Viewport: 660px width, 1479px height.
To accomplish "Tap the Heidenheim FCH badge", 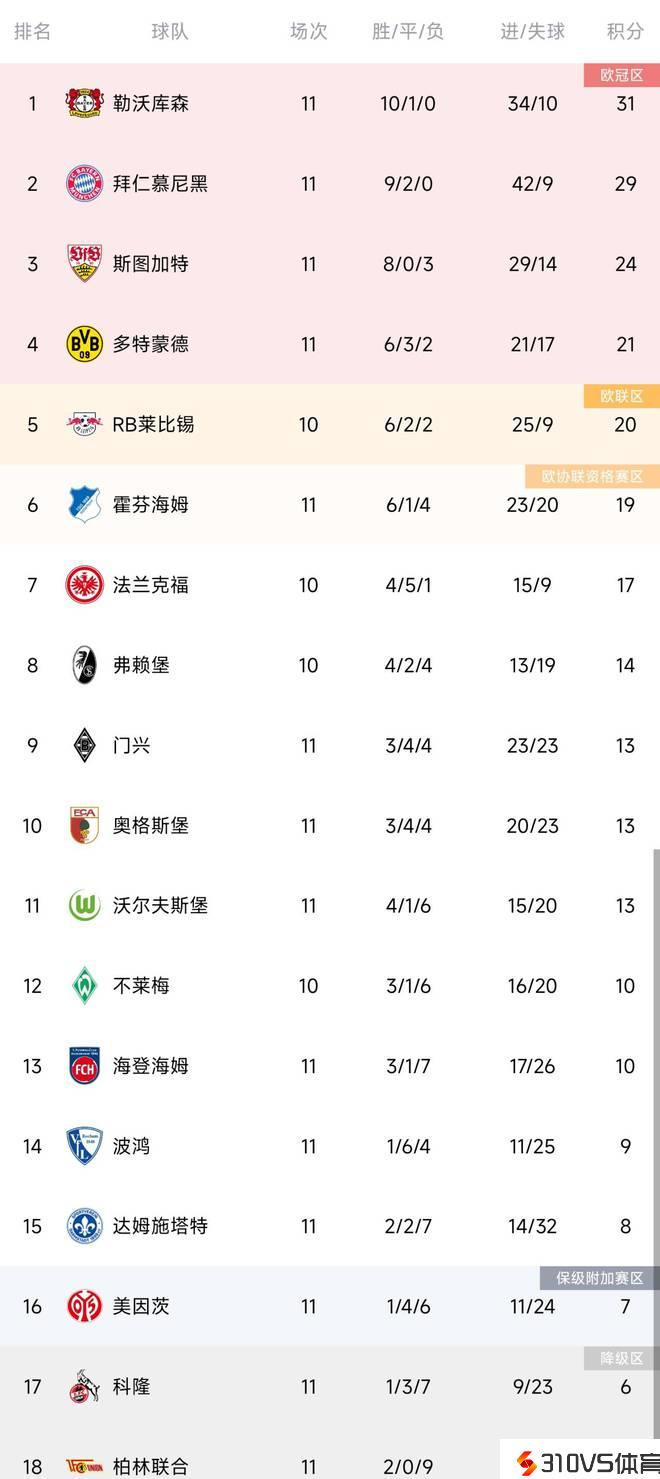I will point(85,1066).
